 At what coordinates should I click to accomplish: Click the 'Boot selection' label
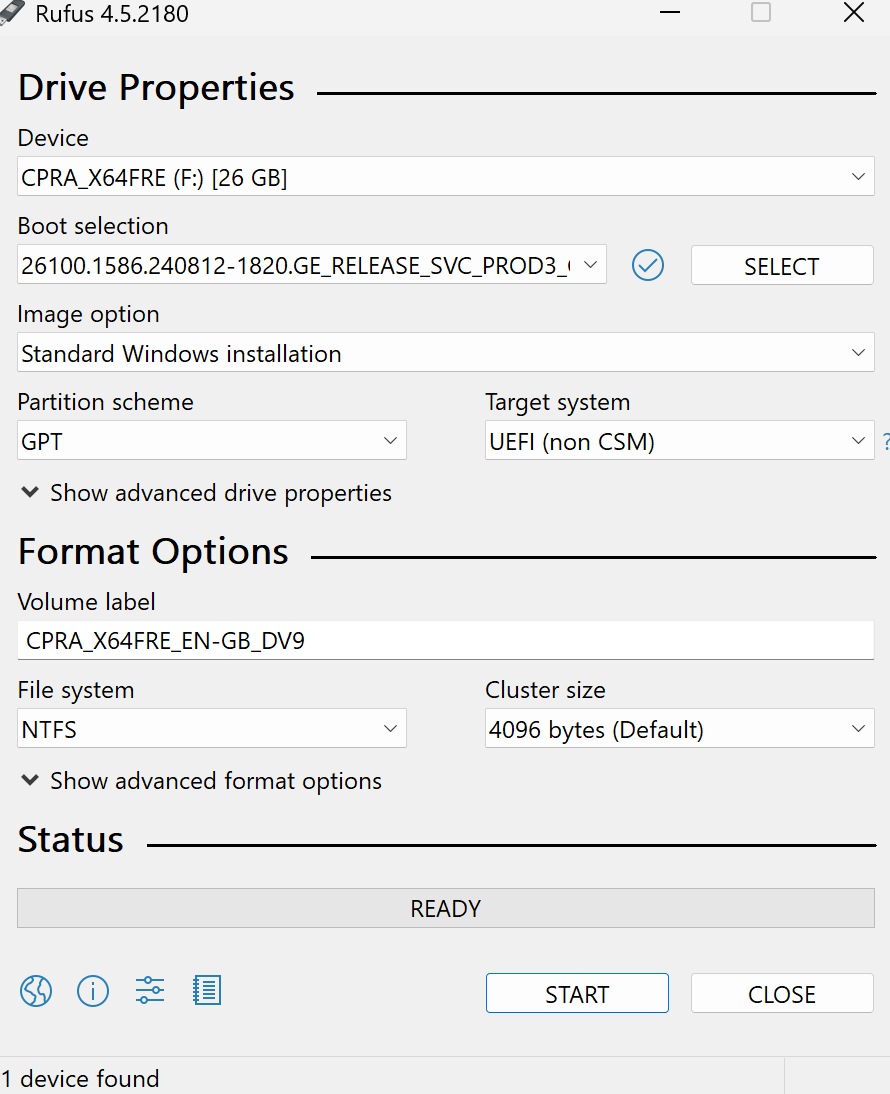pyautogui.click(x=93, y=226)
